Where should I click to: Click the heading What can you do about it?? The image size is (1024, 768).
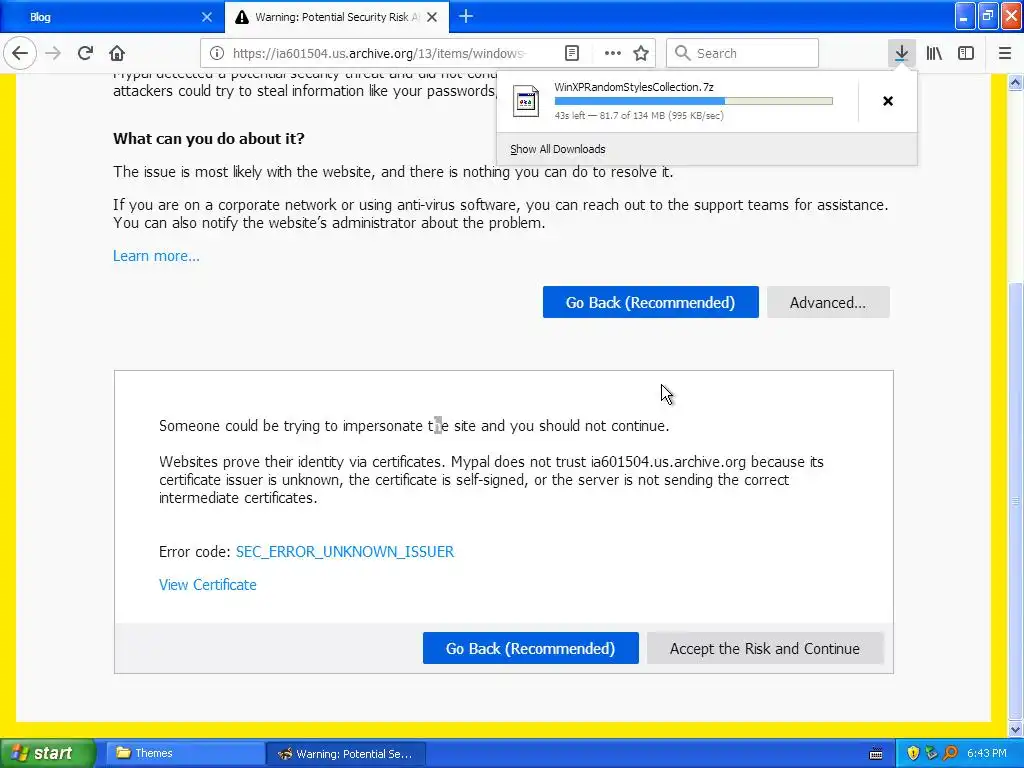pyautogui.click(x=209, y=138)
